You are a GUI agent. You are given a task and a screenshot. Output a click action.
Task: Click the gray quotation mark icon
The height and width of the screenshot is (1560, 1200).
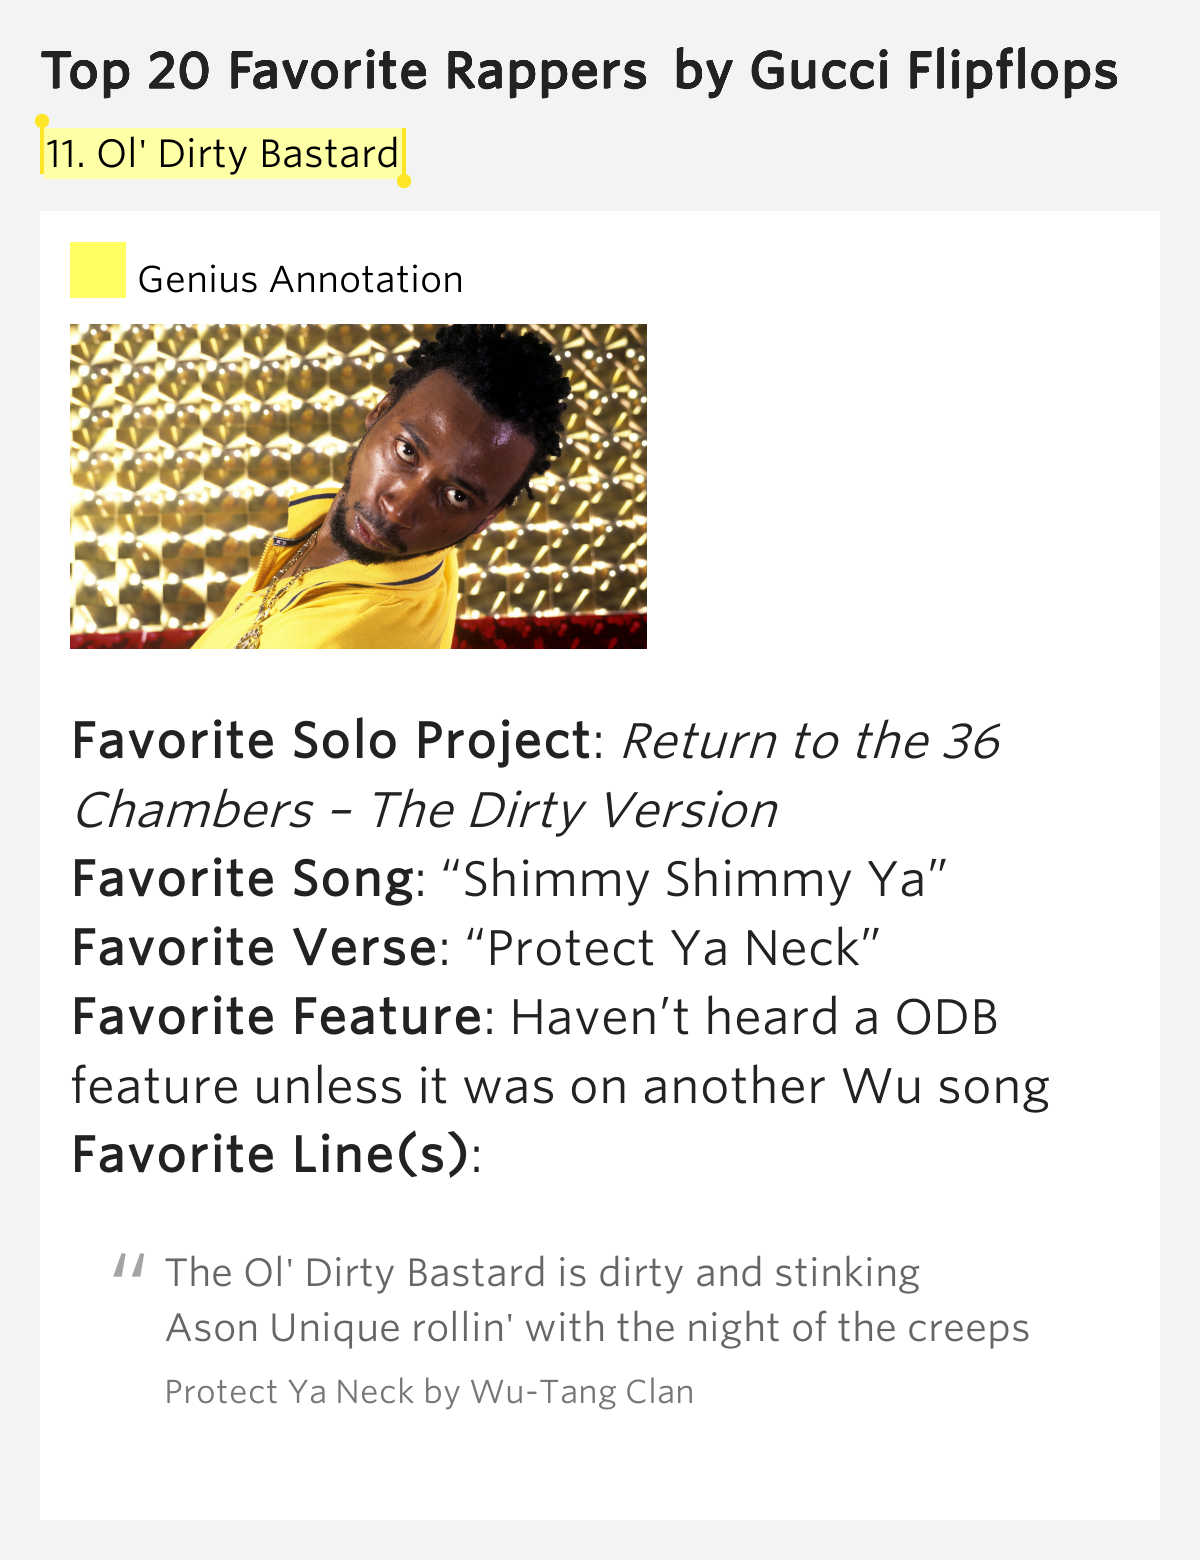(129, 1265)
